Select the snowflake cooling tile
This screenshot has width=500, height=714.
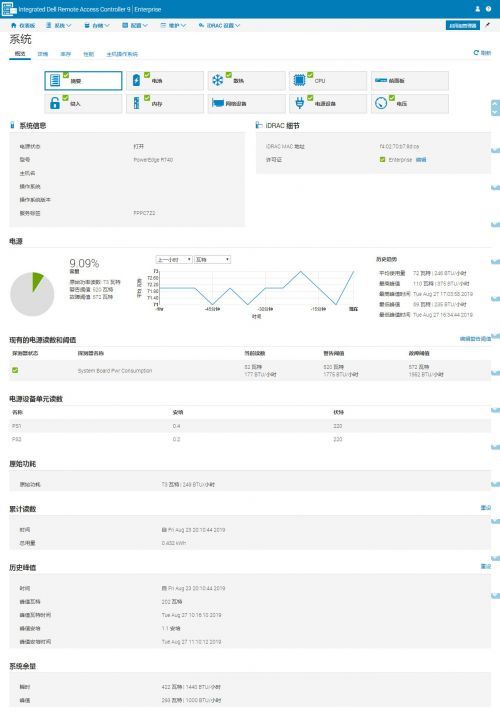point(246,81)
